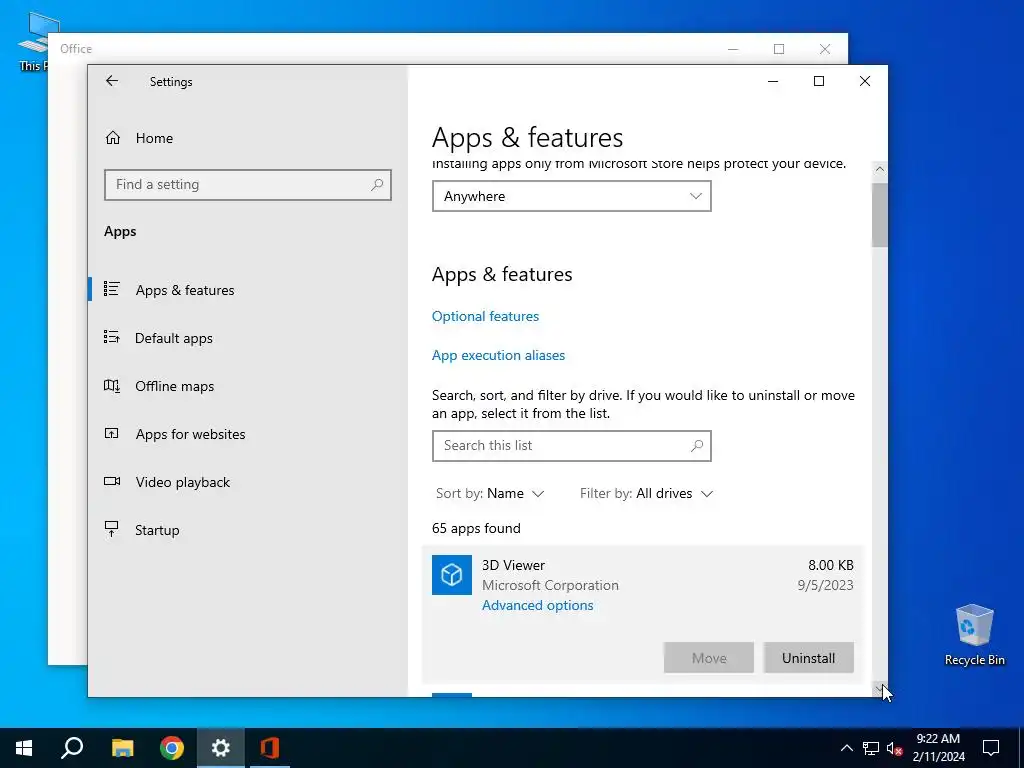
Task: Expand the Anywhere install source dropdown
Action: pos(571,196)
